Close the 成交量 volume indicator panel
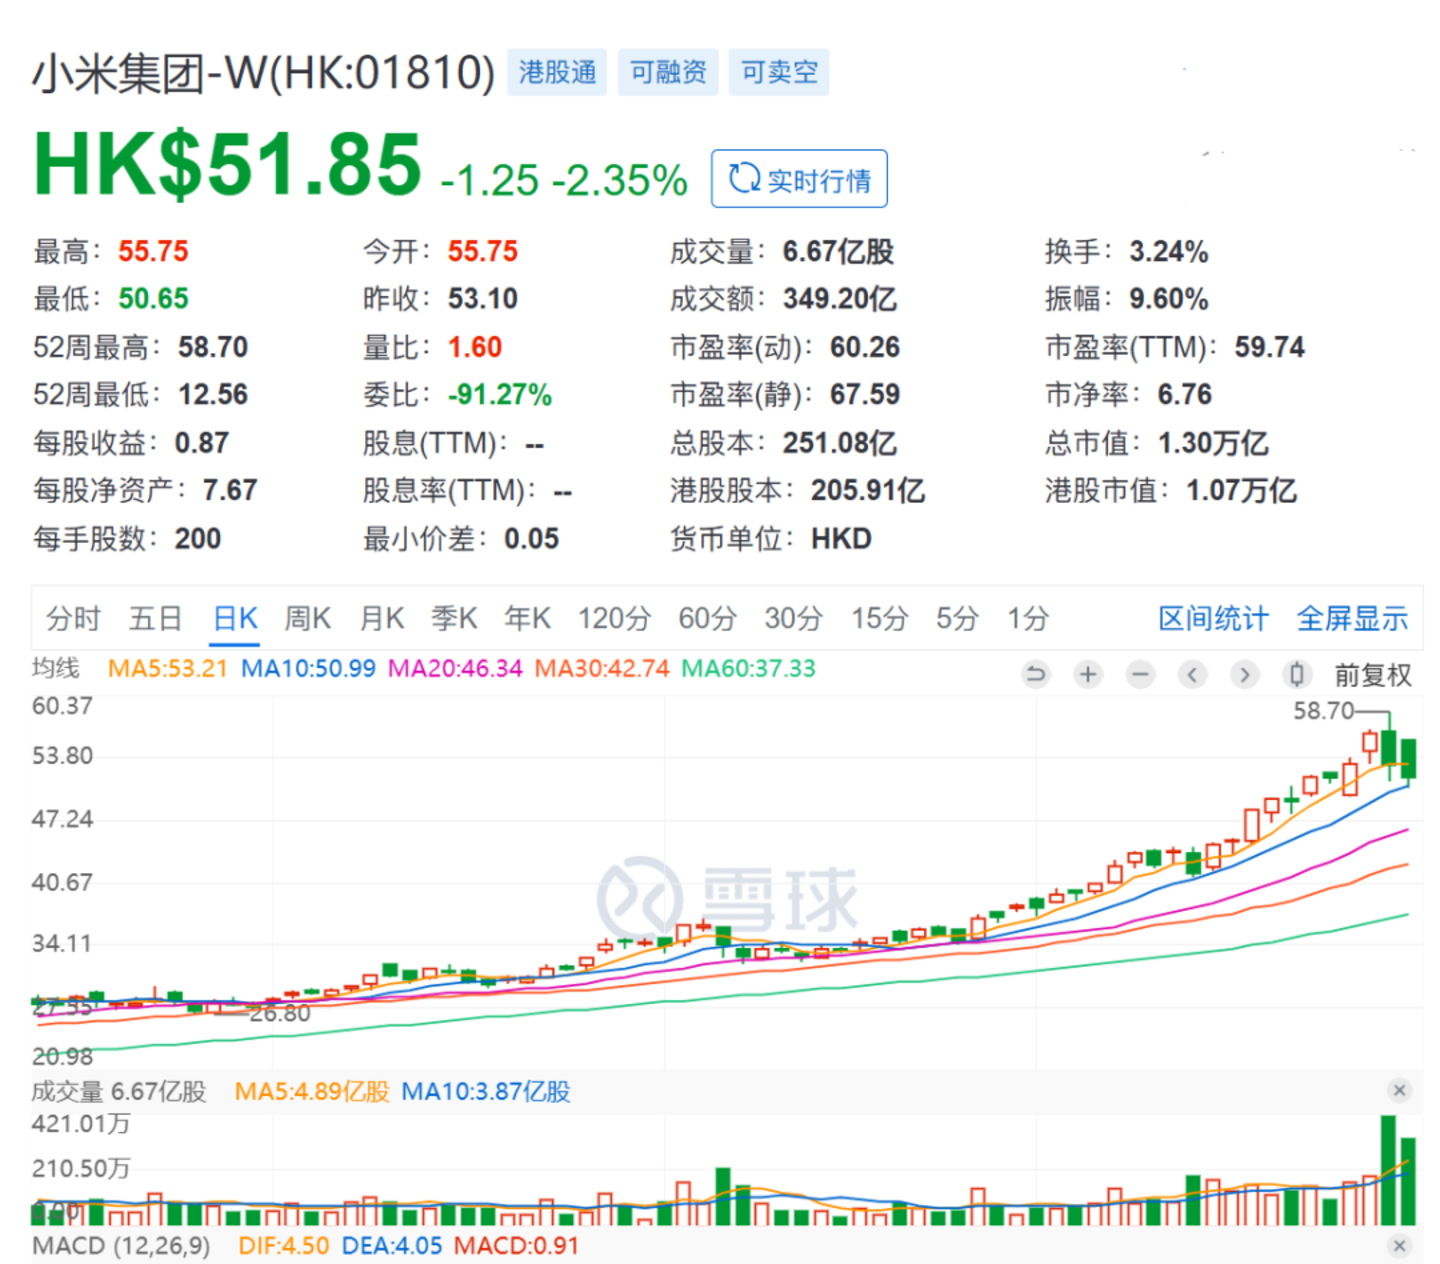Image resolution: width=1440 pixels, height=1264 pixels. pyautogui.click(x=1399, y=1091)
